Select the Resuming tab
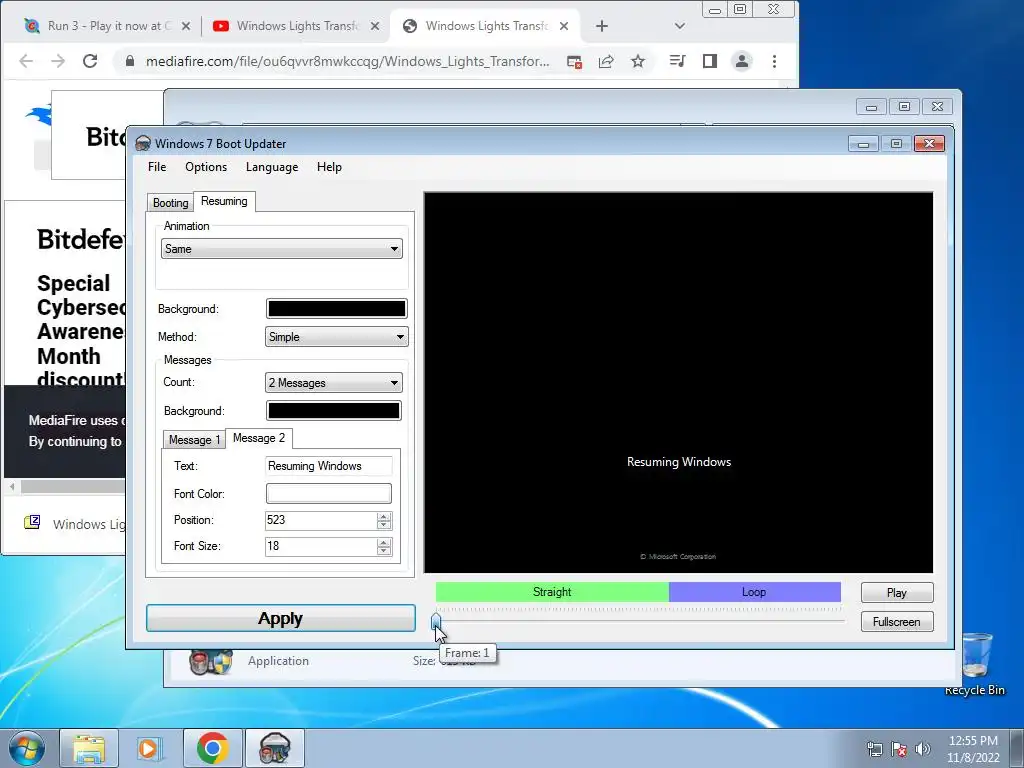 [x=224, y=201]
